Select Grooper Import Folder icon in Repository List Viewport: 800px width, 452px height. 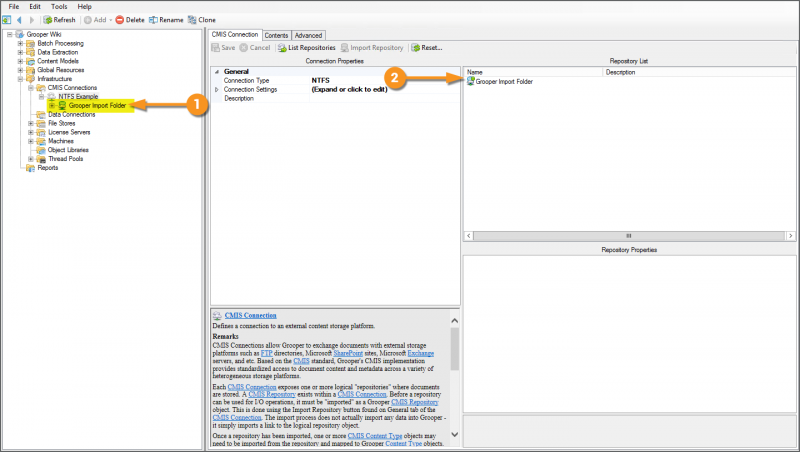tap(471, 81)
